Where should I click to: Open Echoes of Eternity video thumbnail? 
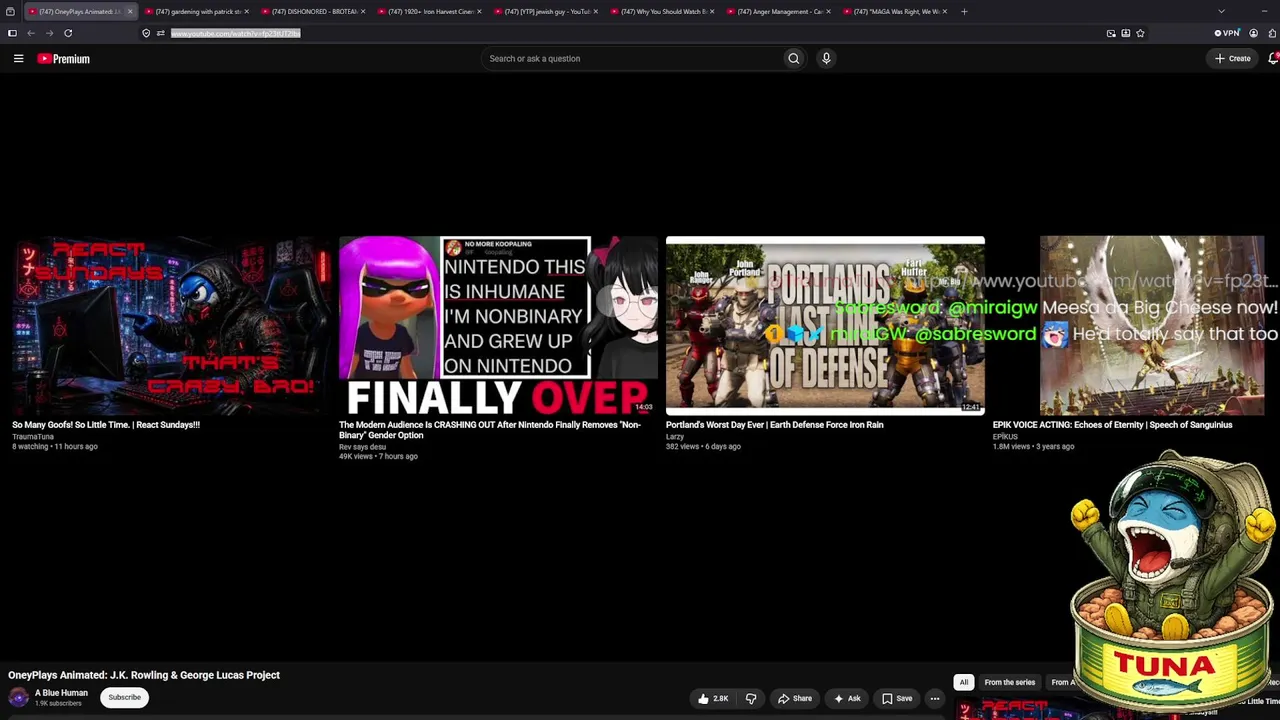[x=1152, y=326]
